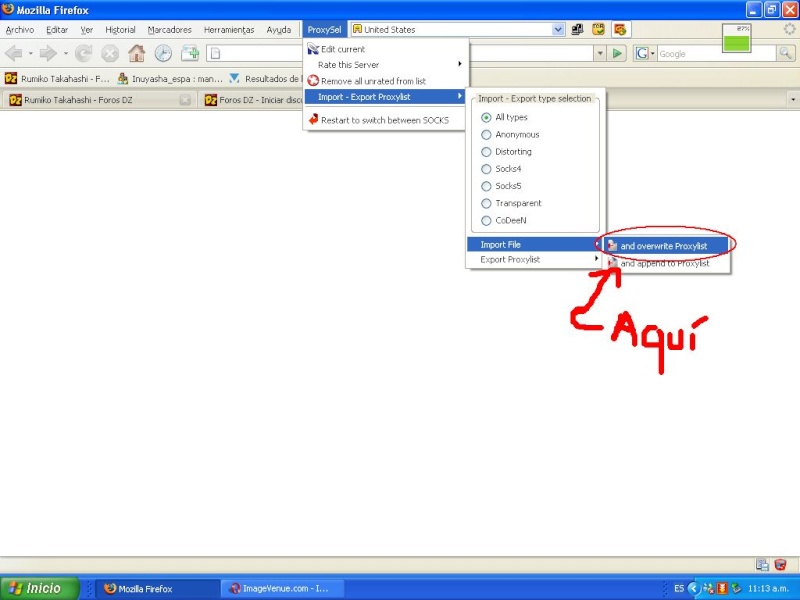
Task: Choose Restart to switch between SOCKS
Action: (x=385, y=120)
